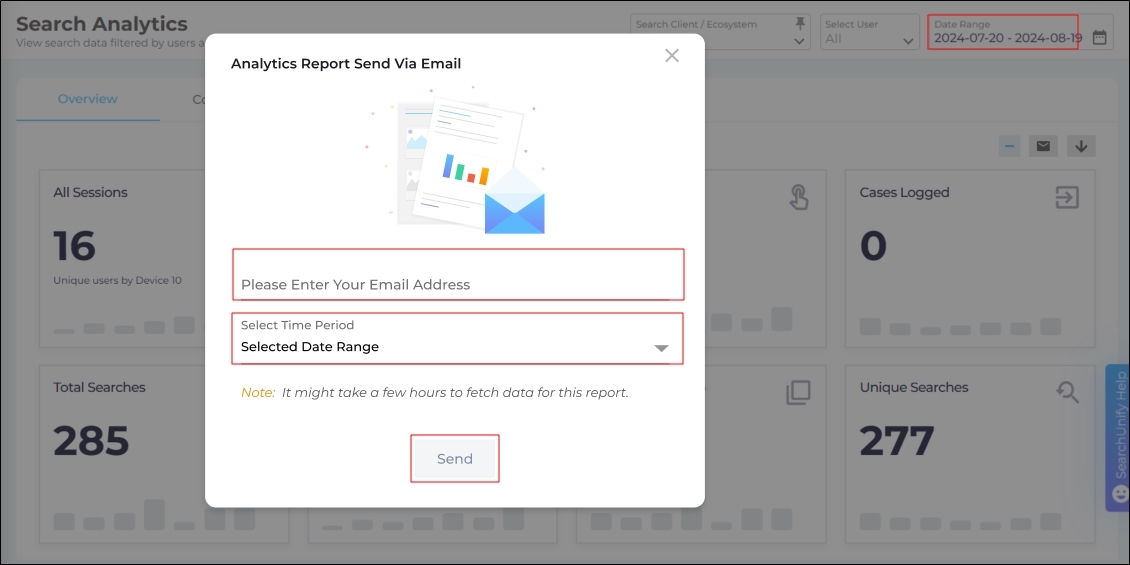
Task: Click the tap-hand icon on the card
Action: [798, 198]
